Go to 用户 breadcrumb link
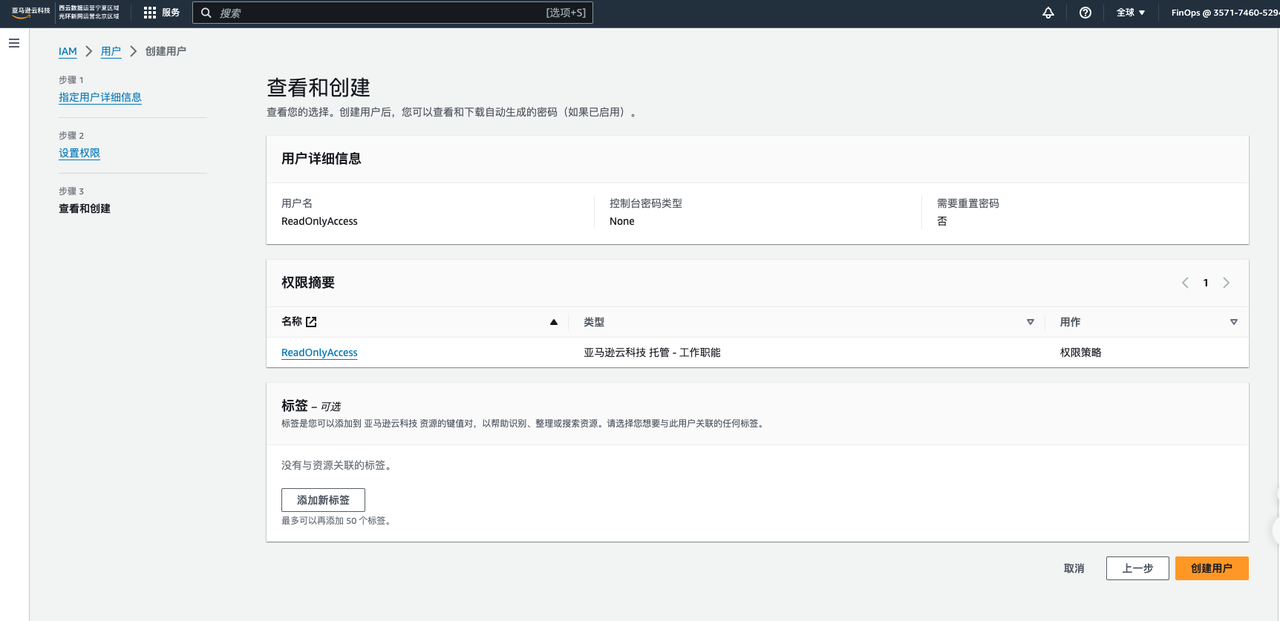Viewport: 1280px width, 621px height. tap(111, 51)
